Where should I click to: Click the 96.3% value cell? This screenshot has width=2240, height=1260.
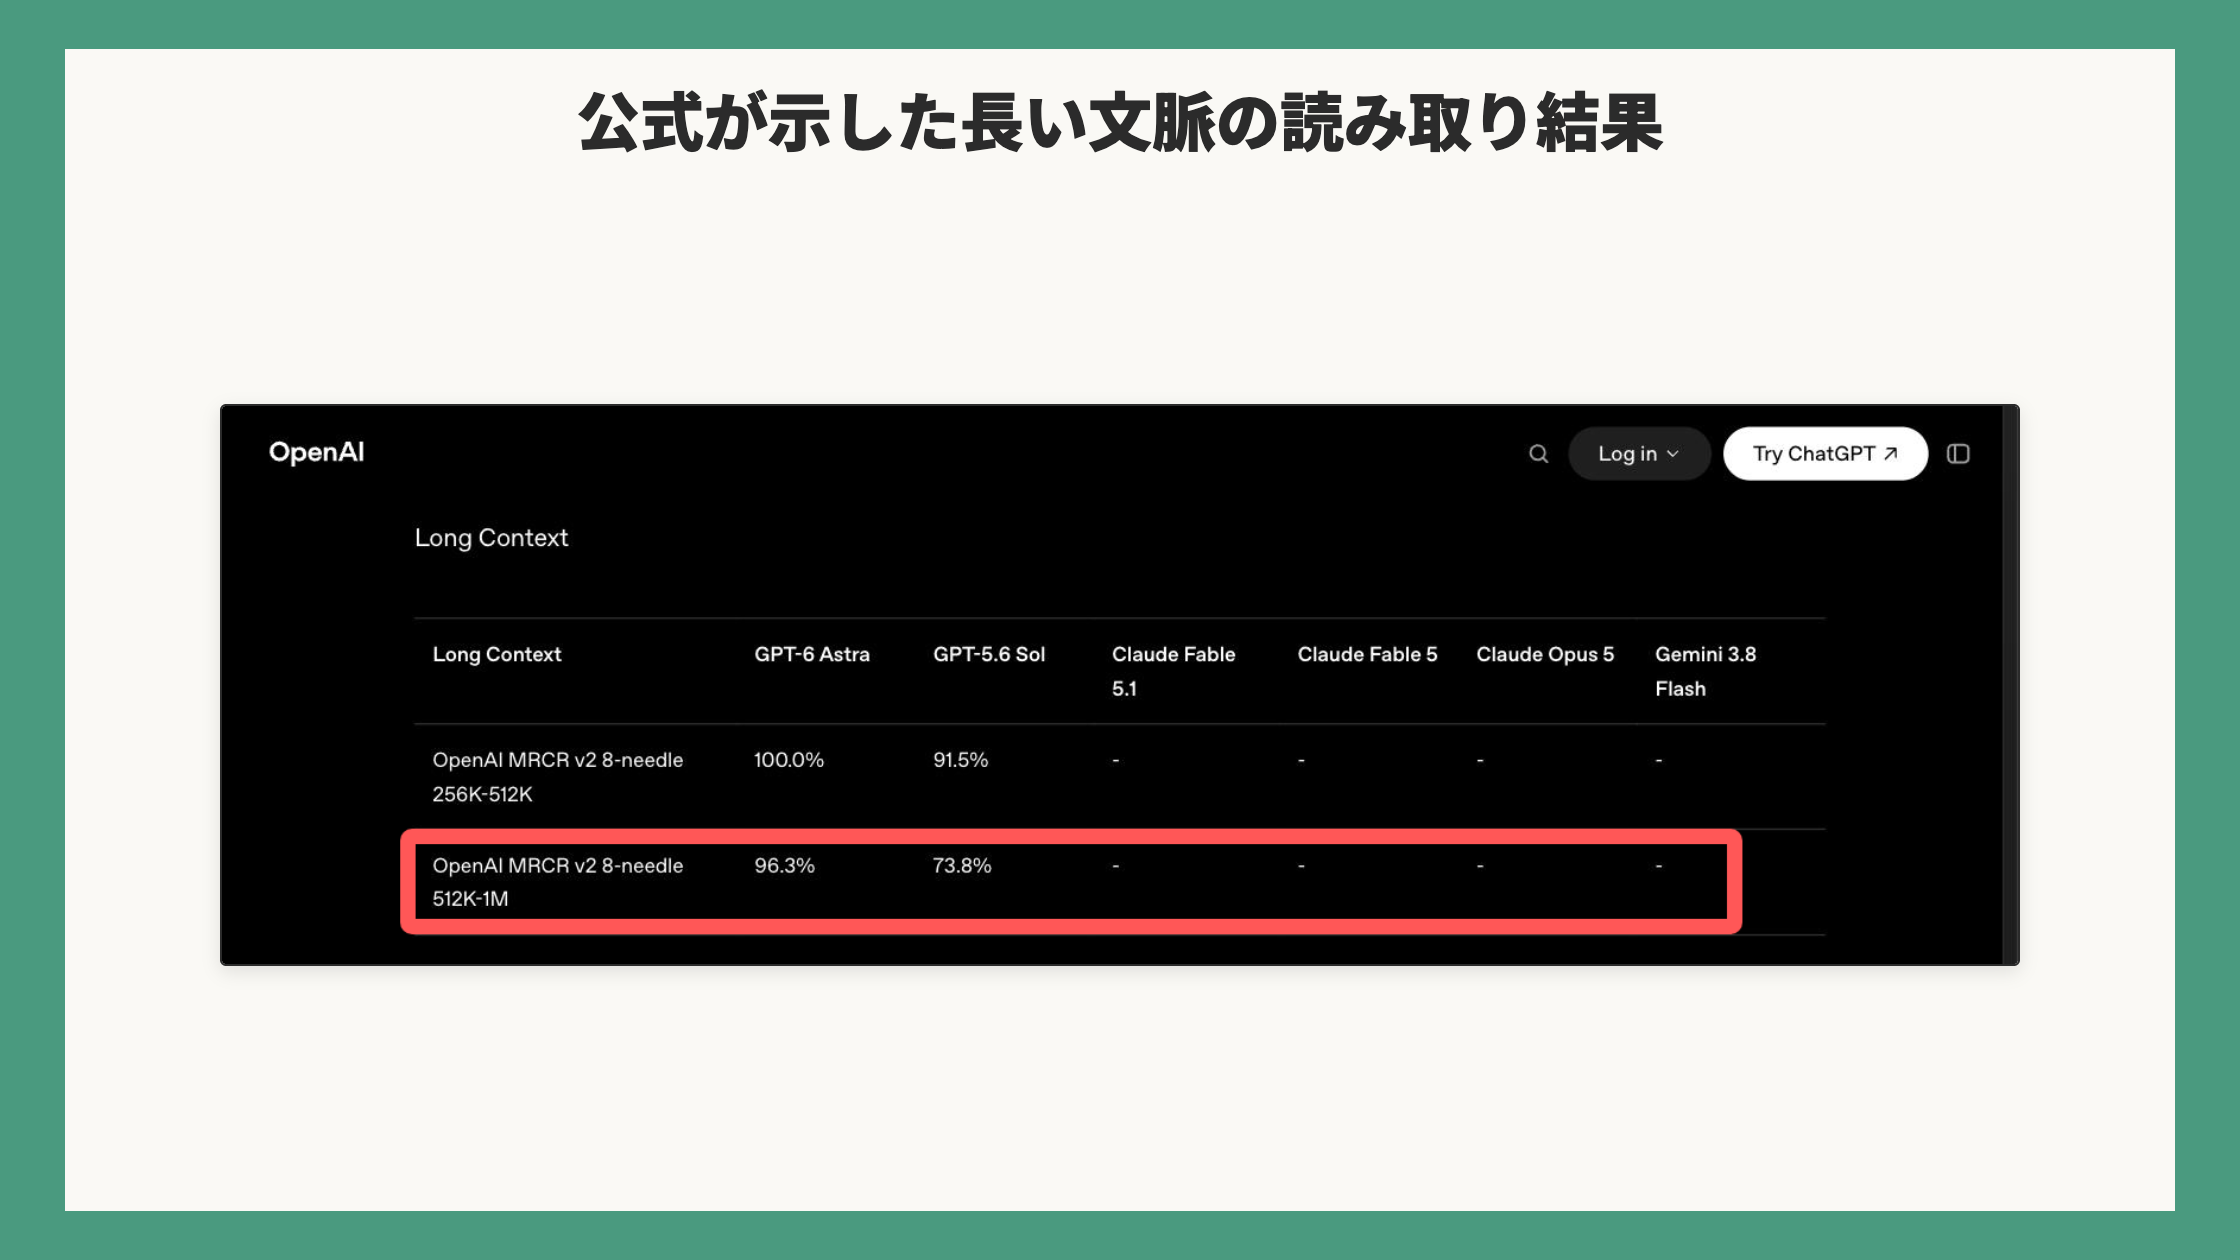pyautogui.click(x=784, y=865)
